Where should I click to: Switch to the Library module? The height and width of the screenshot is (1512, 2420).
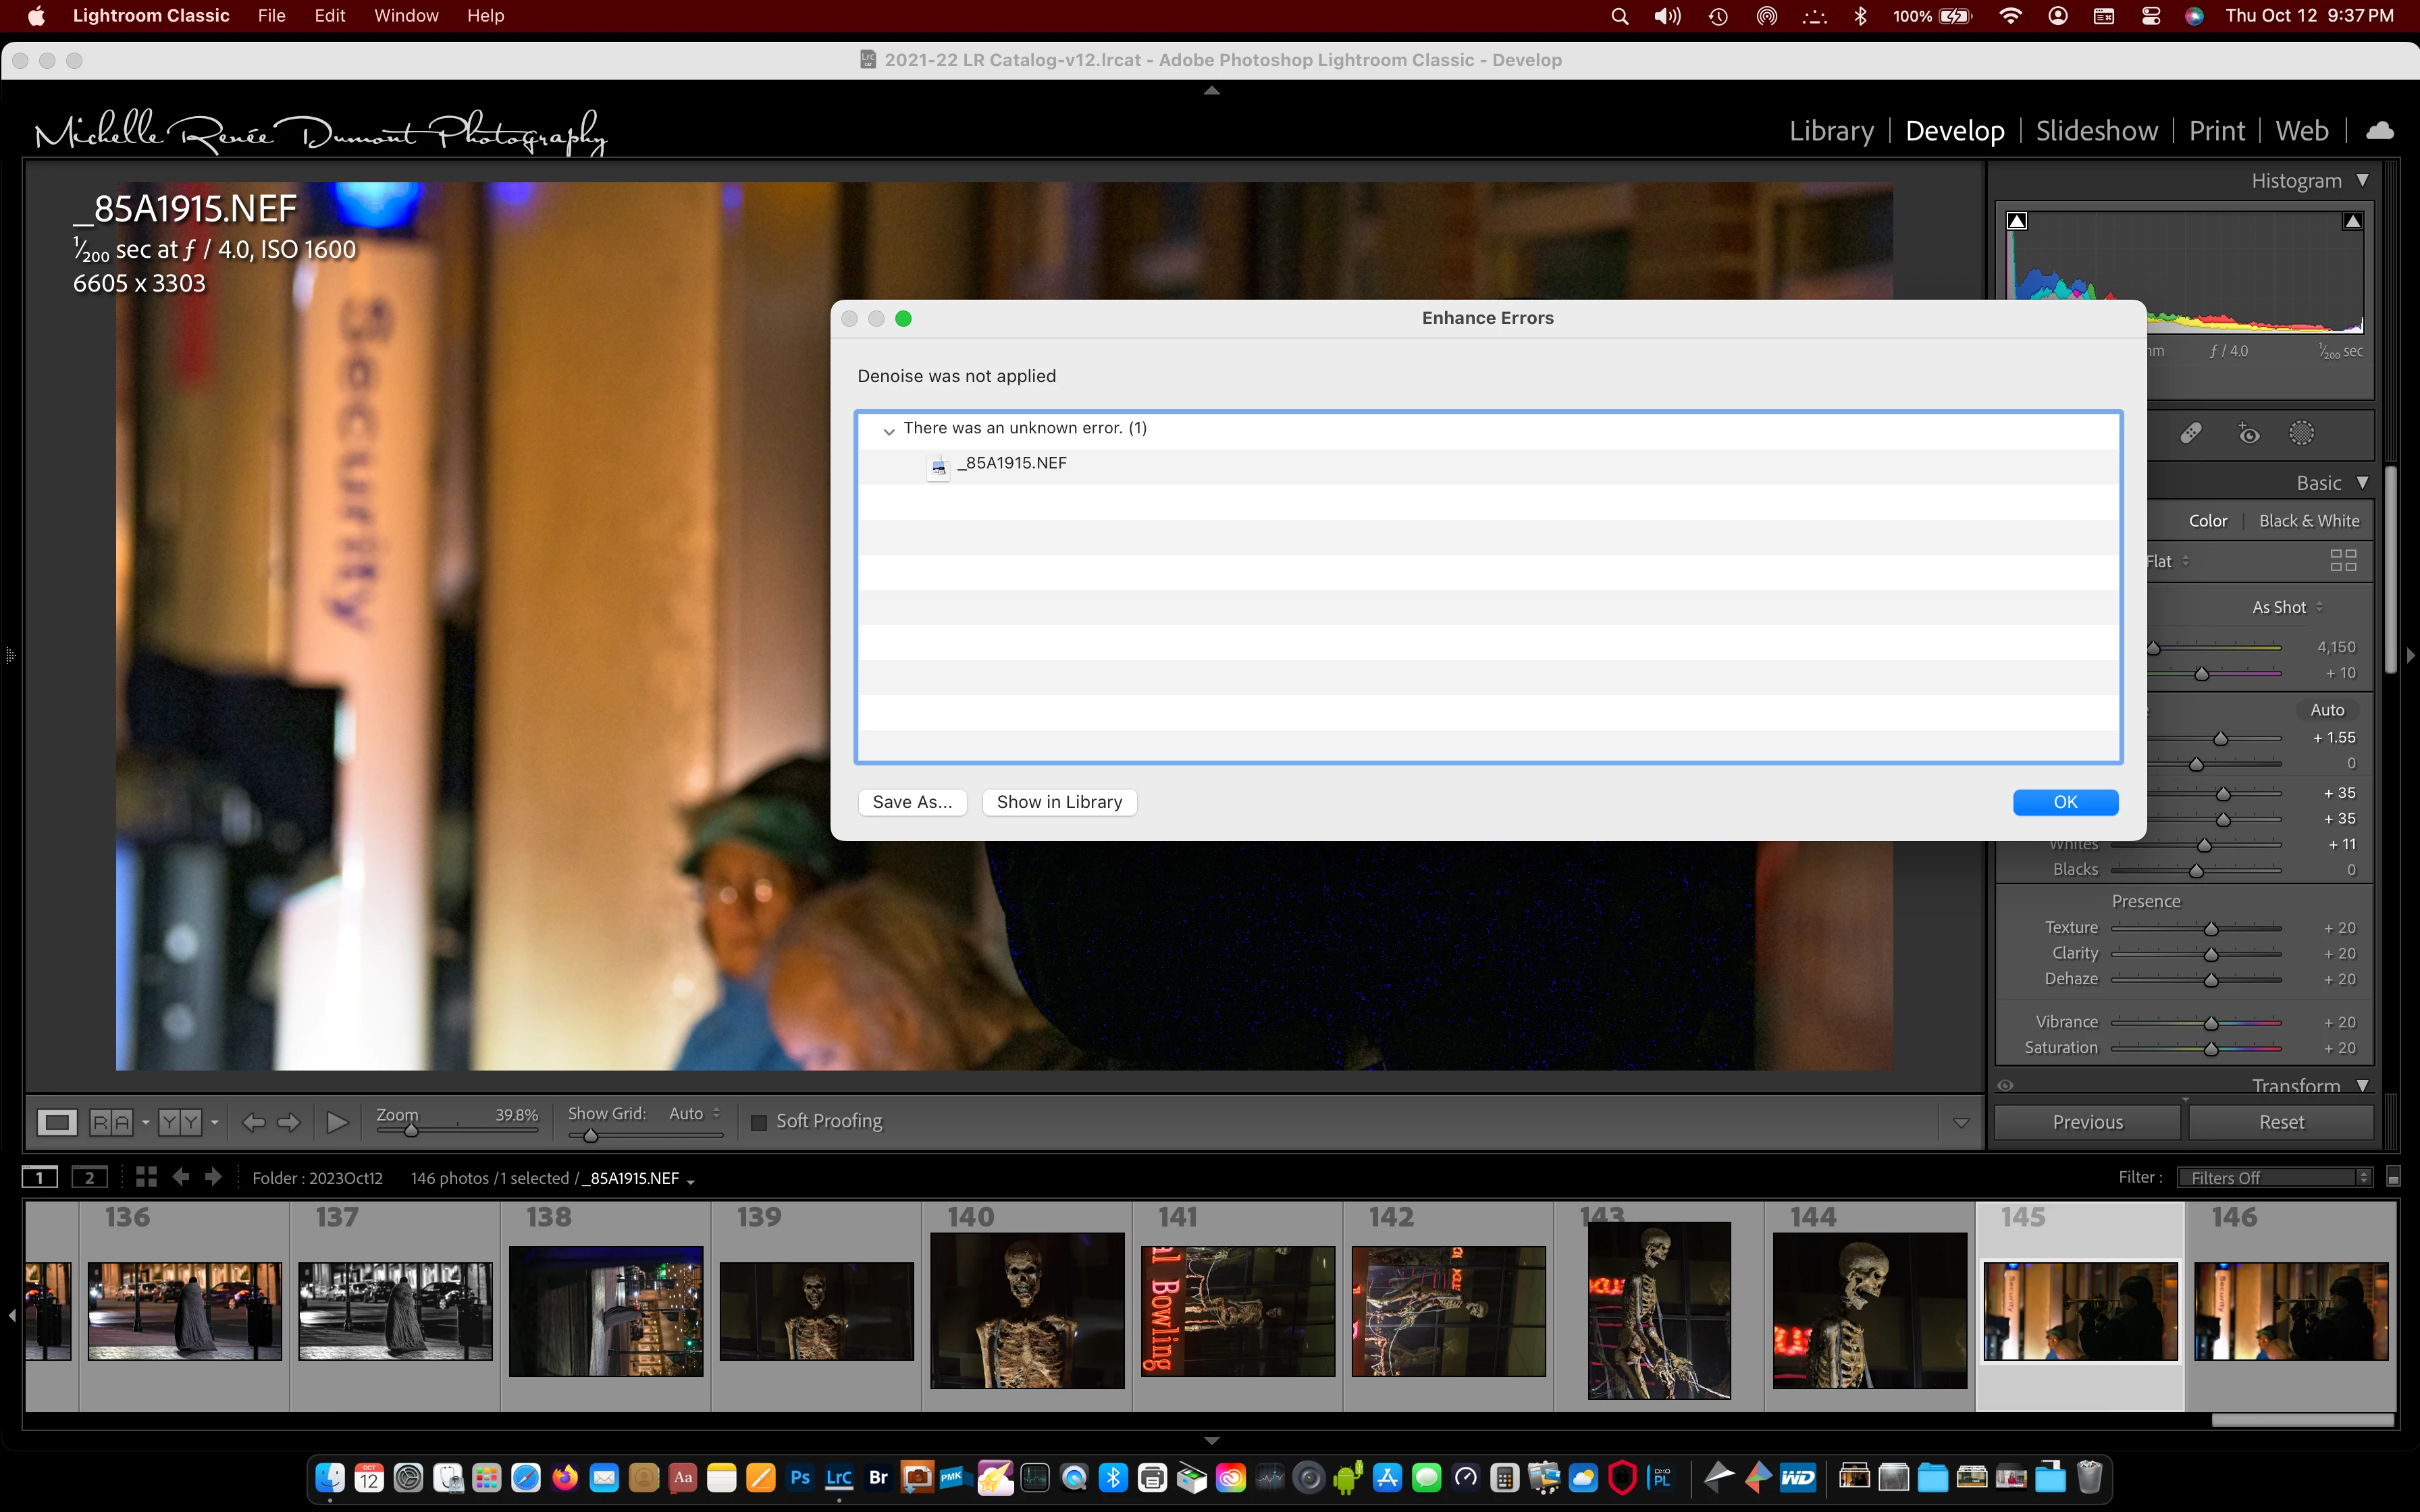click(x=1831, y=131)
